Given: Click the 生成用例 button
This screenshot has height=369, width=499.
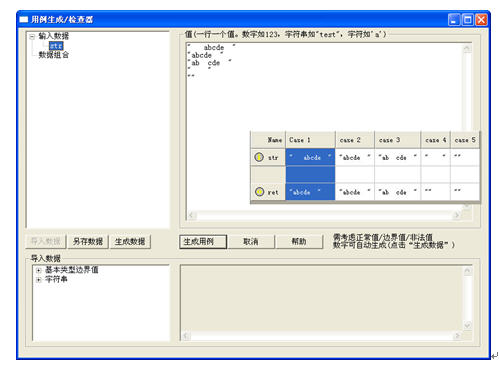Looking at the screenshot, I should 203,242.
